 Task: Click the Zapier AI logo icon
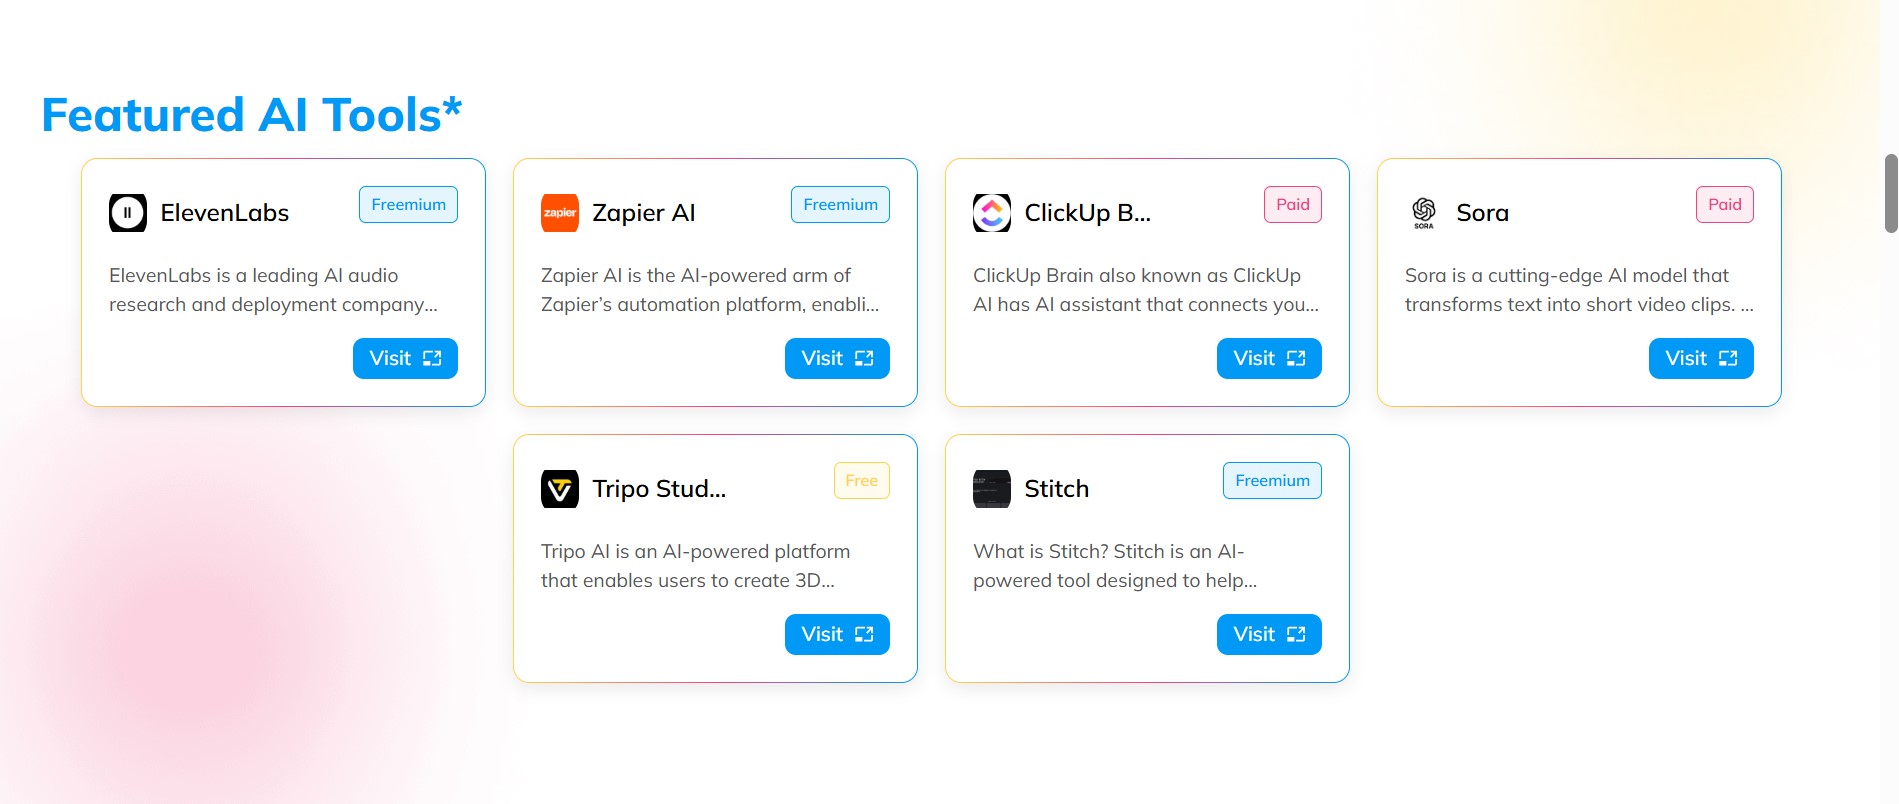point(559,213)
